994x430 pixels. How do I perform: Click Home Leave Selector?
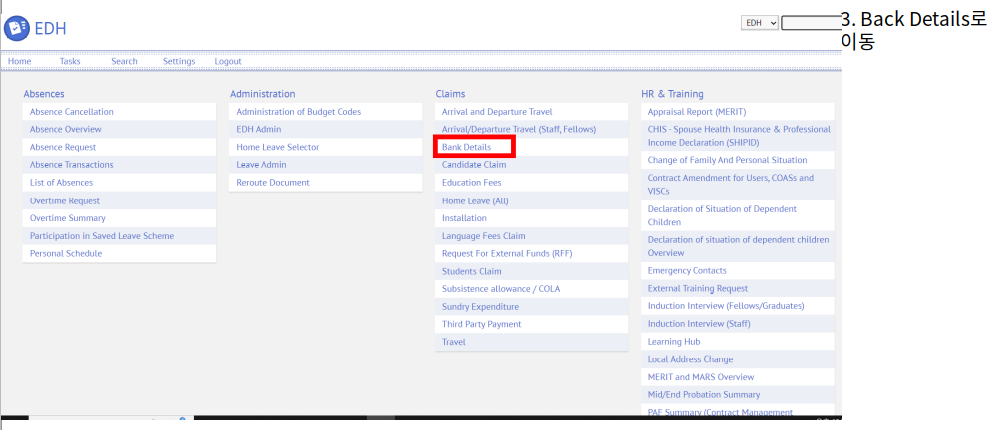pyautogui.click(x=278, y=147)
